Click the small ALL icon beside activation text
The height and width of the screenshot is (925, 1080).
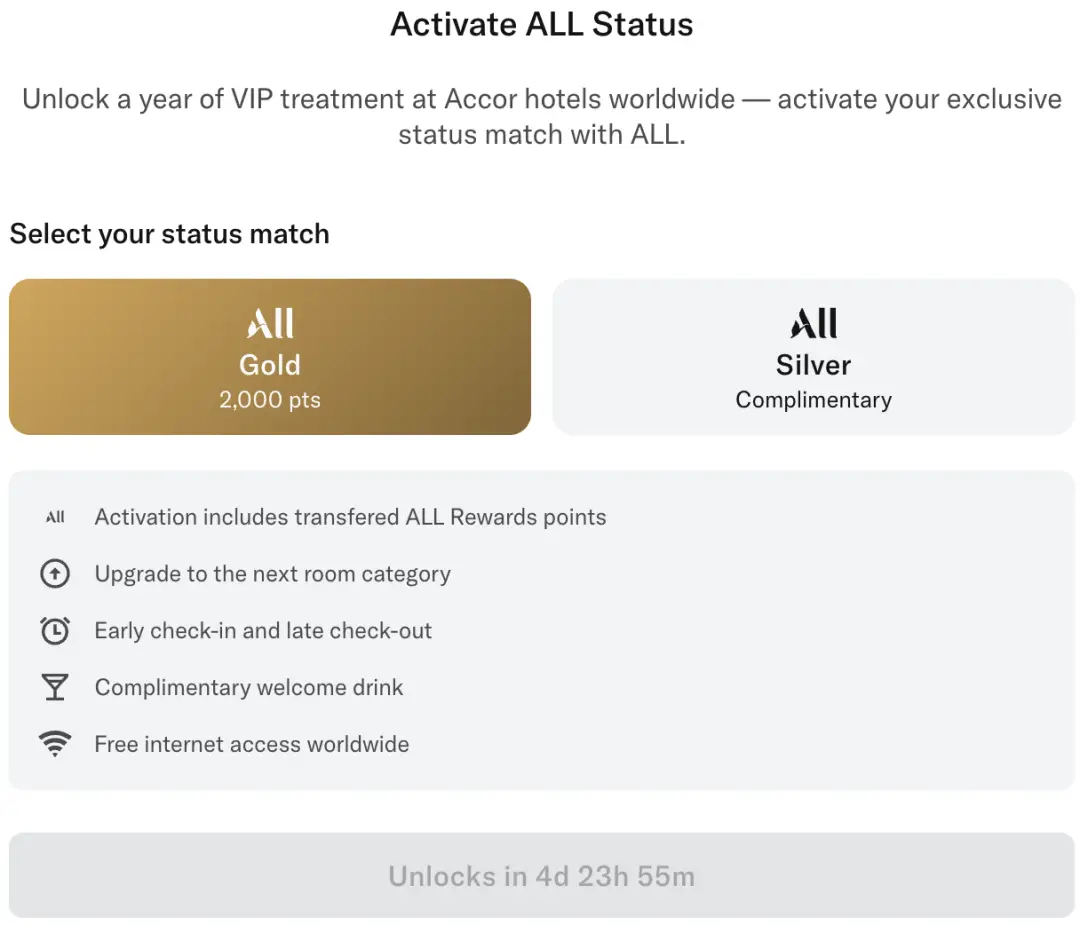pyautogui.click(x=55, y=518)
